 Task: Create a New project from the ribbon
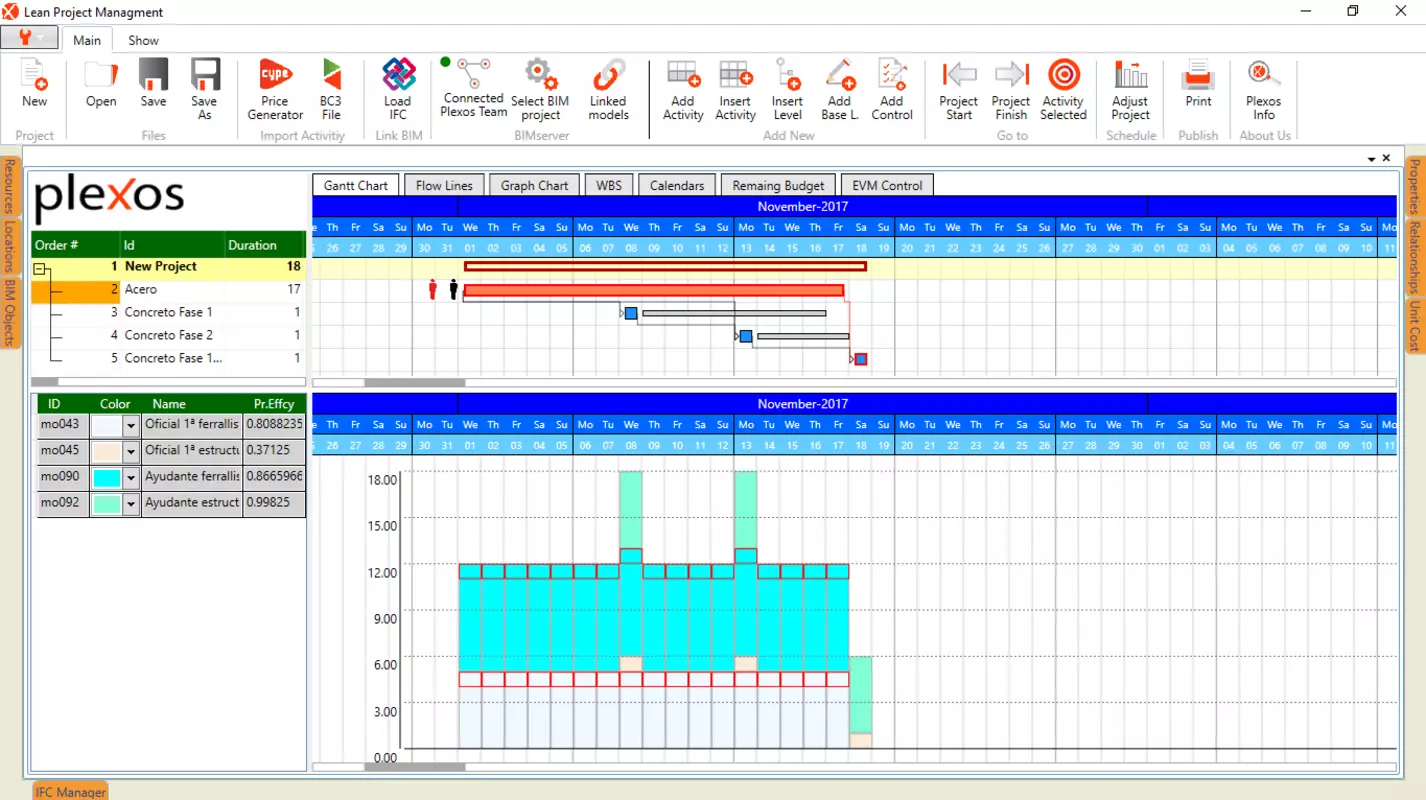pyautogui.click(x=34, y=84)
